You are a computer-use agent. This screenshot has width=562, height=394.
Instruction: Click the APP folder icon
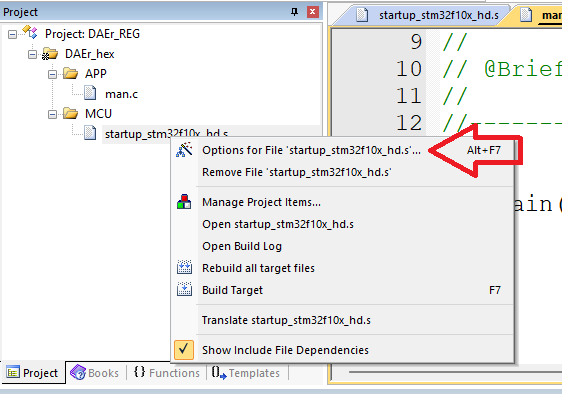point(70,73)
